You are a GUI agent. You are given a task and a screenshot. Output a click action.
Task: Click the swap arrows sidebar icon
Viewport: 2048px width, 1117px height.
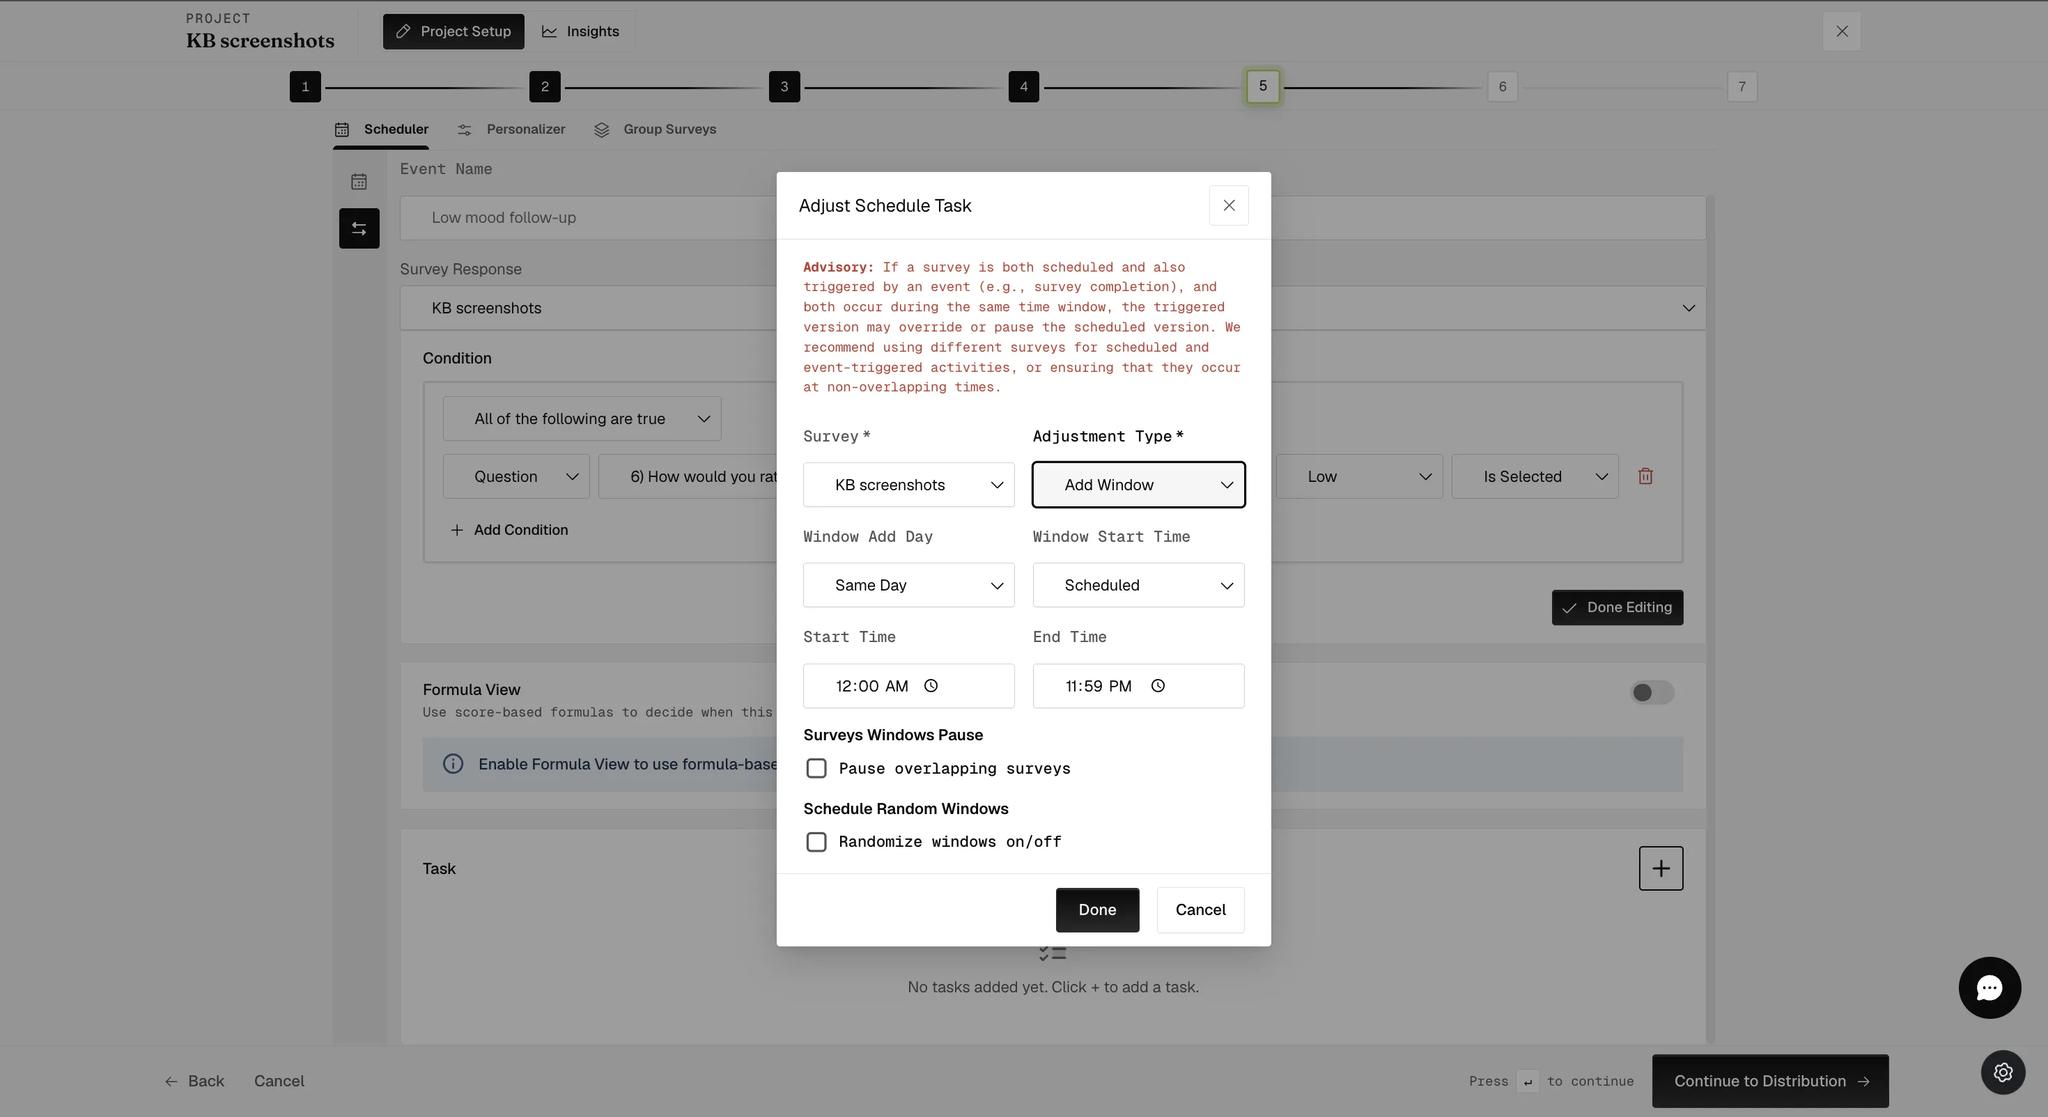click(x=359, y=228)
